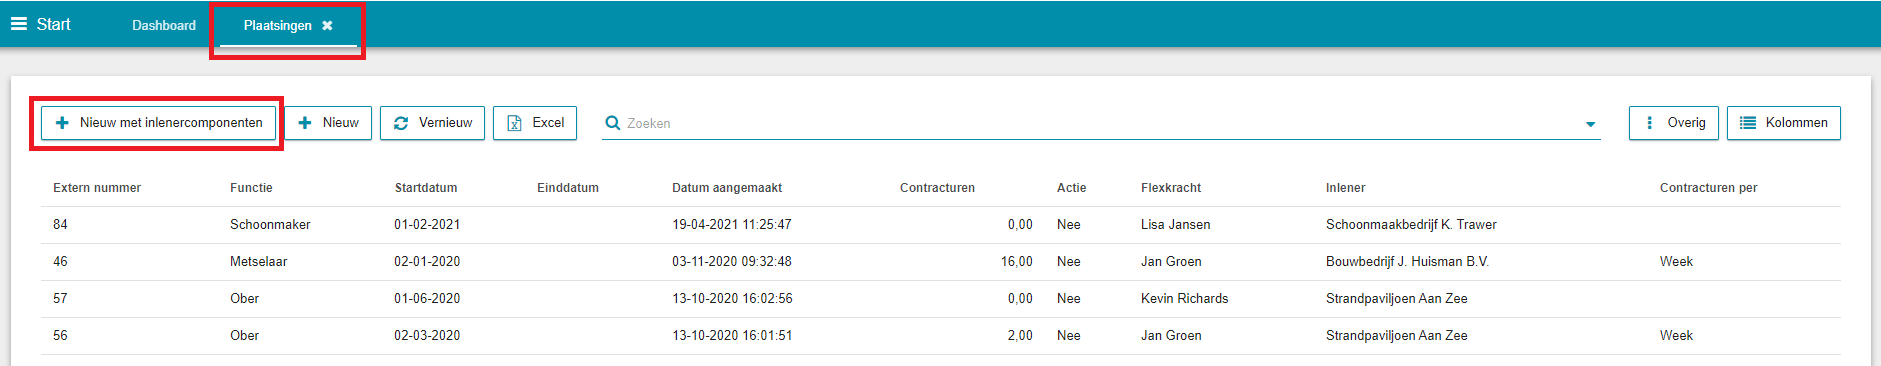1881x366 pixels.
Task: Click the Excel export file icon
Action: tap(514, 123)
